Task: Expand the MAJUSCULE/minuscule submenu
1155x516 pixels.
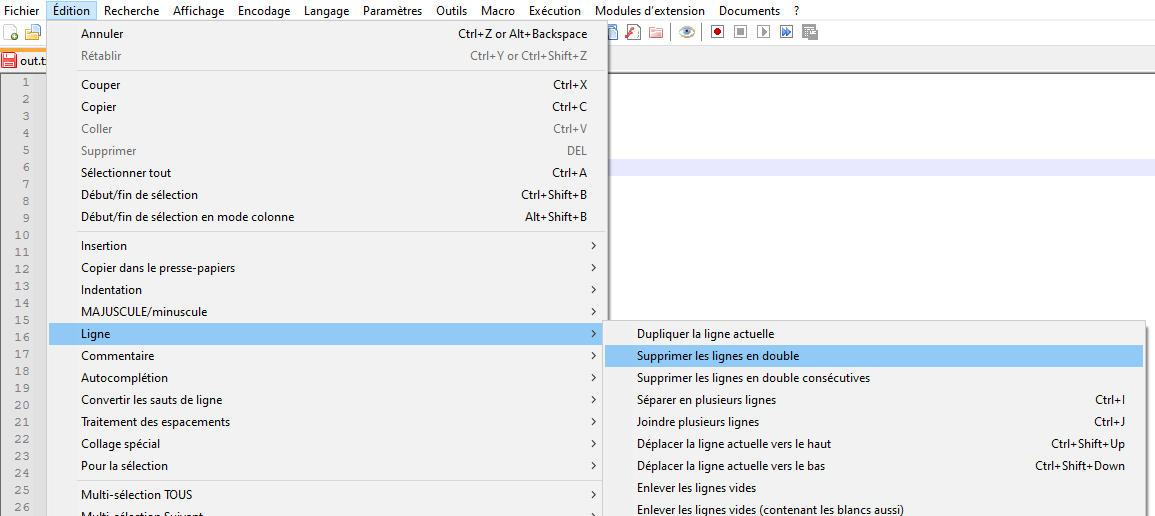Action: (328, 312)
